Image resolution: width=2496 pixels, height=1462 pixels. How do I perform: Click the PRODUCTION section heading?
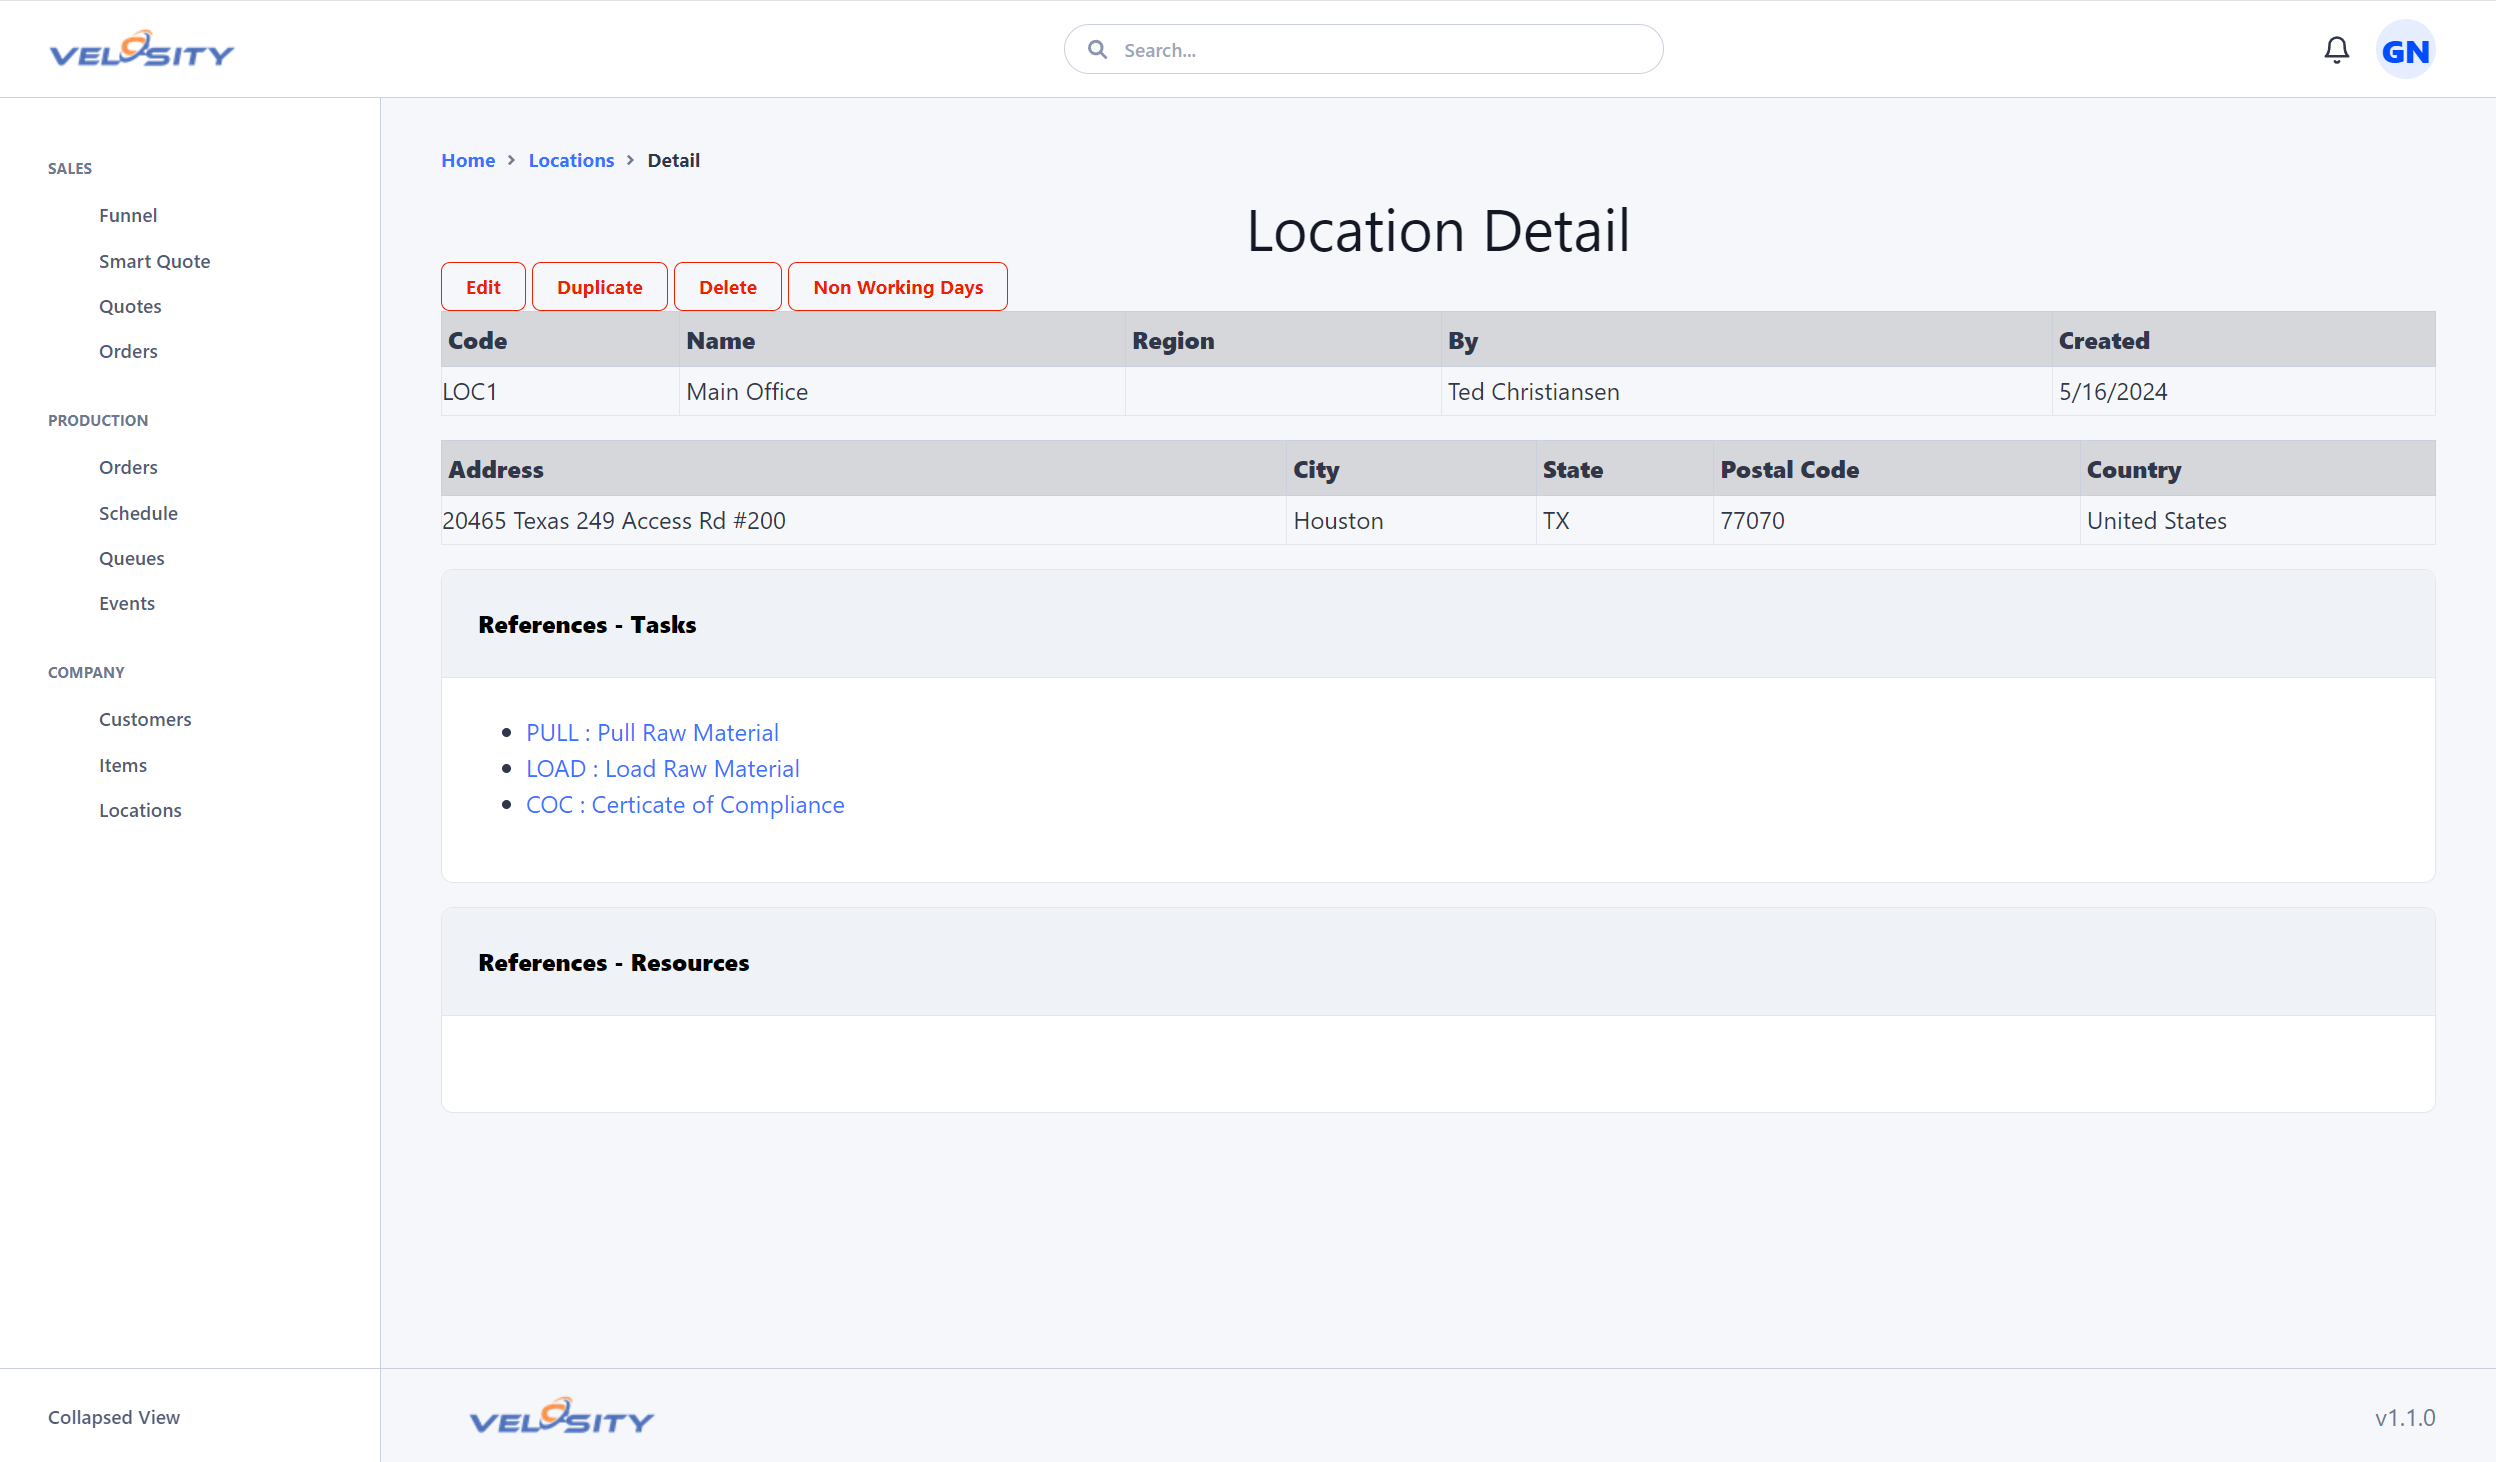(x=98, y=420)
